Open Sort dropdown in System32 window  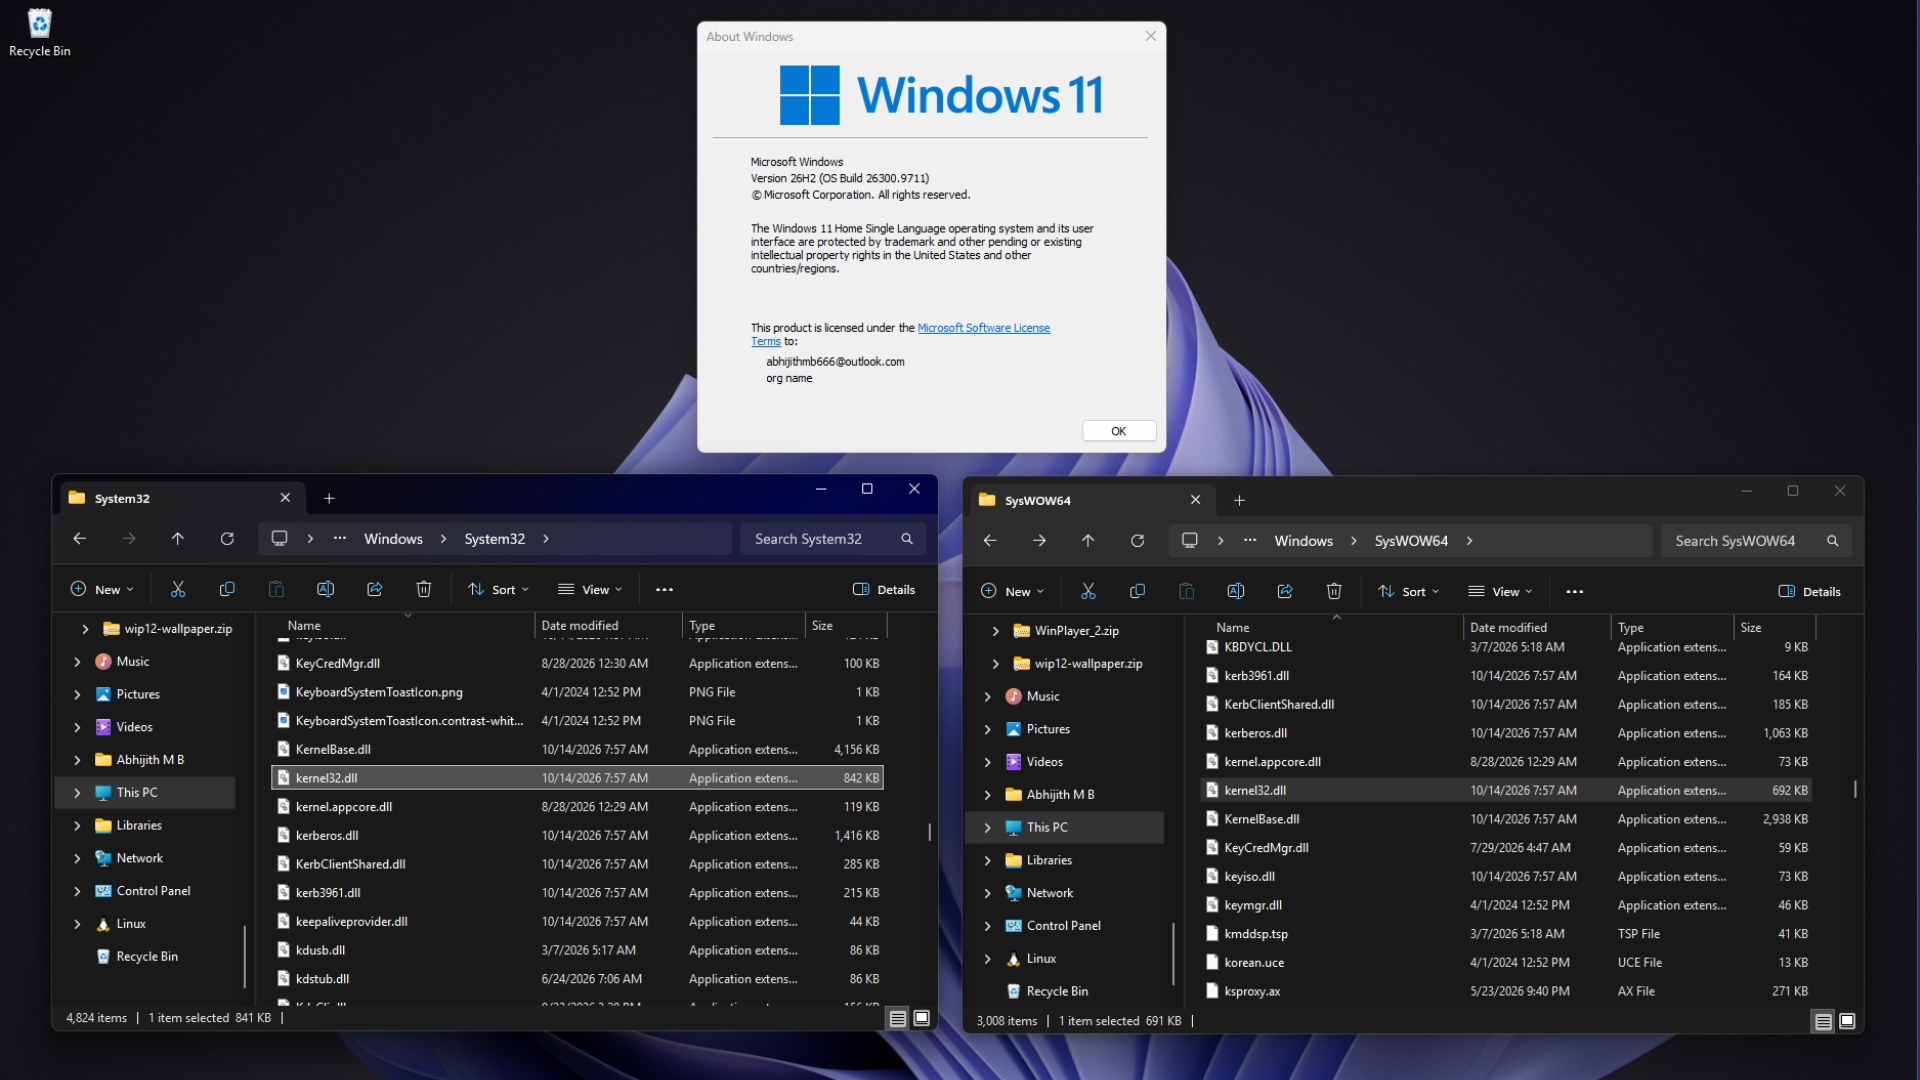[498, 590]
